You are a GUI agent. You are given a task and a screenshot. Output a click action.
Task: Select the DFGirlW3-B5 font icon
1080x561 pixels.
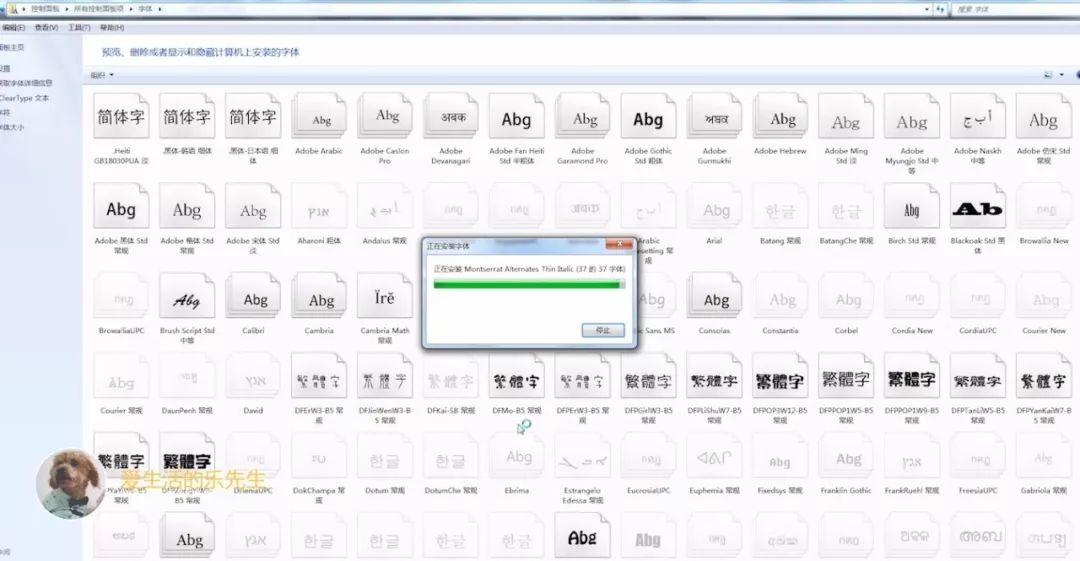[648, 376]
